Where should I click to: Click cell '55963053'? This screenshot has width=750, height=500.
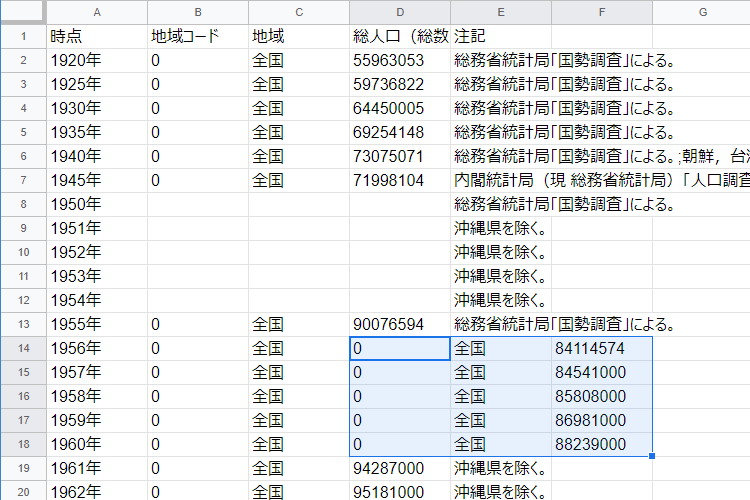coord(400,60)
